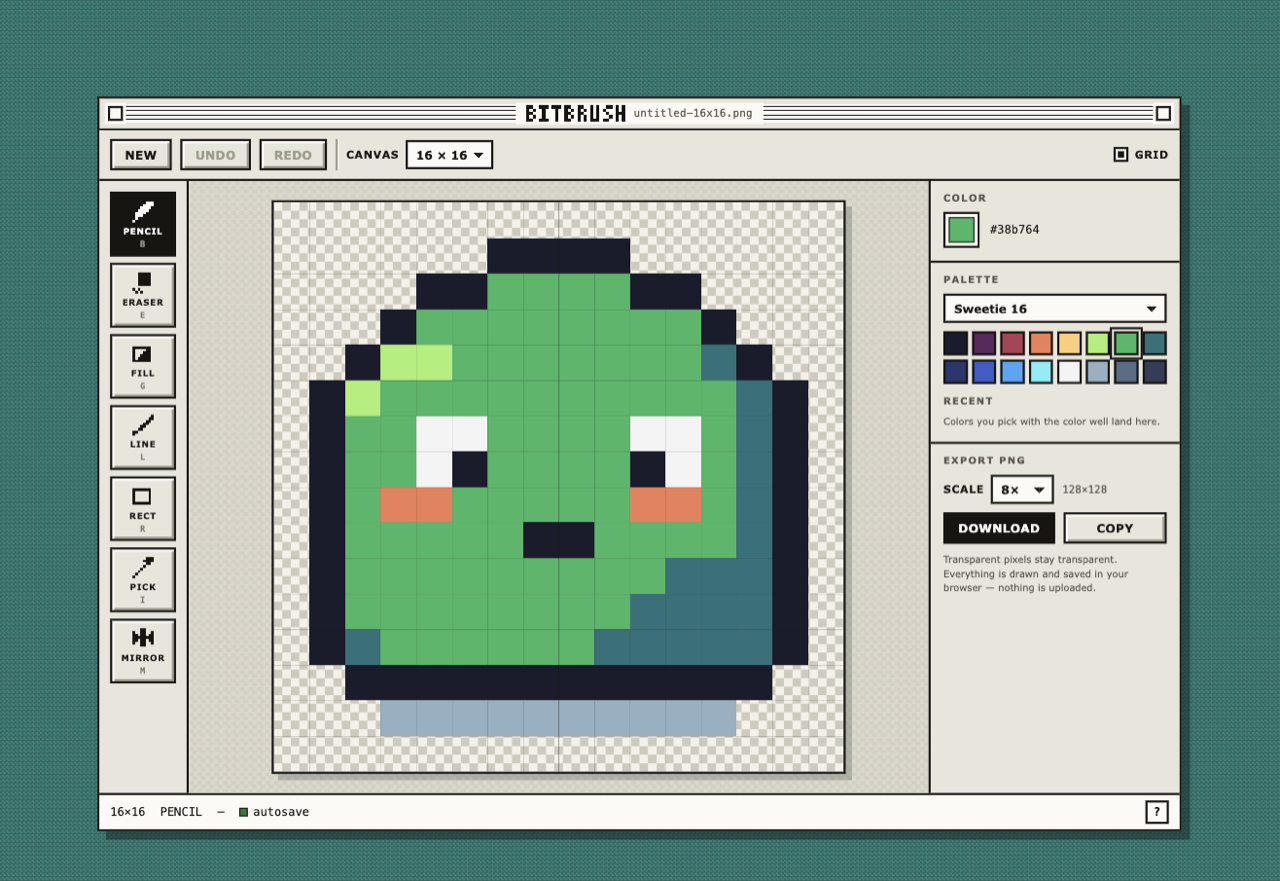Pick the last dark slate palette swatch
The image size is (1280, 881).
[1155, 372]
